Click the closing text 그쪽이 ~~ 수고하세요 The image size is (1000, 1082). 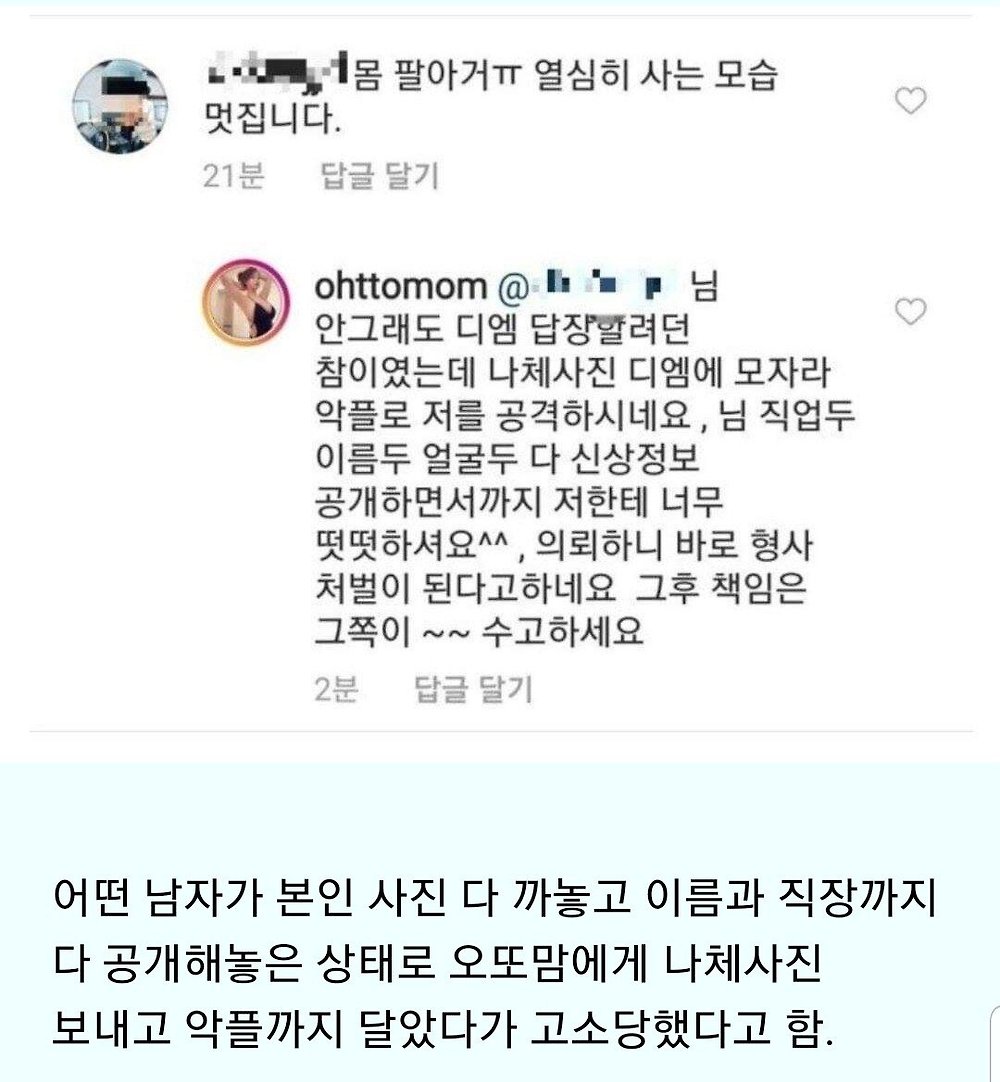(479, 631)
